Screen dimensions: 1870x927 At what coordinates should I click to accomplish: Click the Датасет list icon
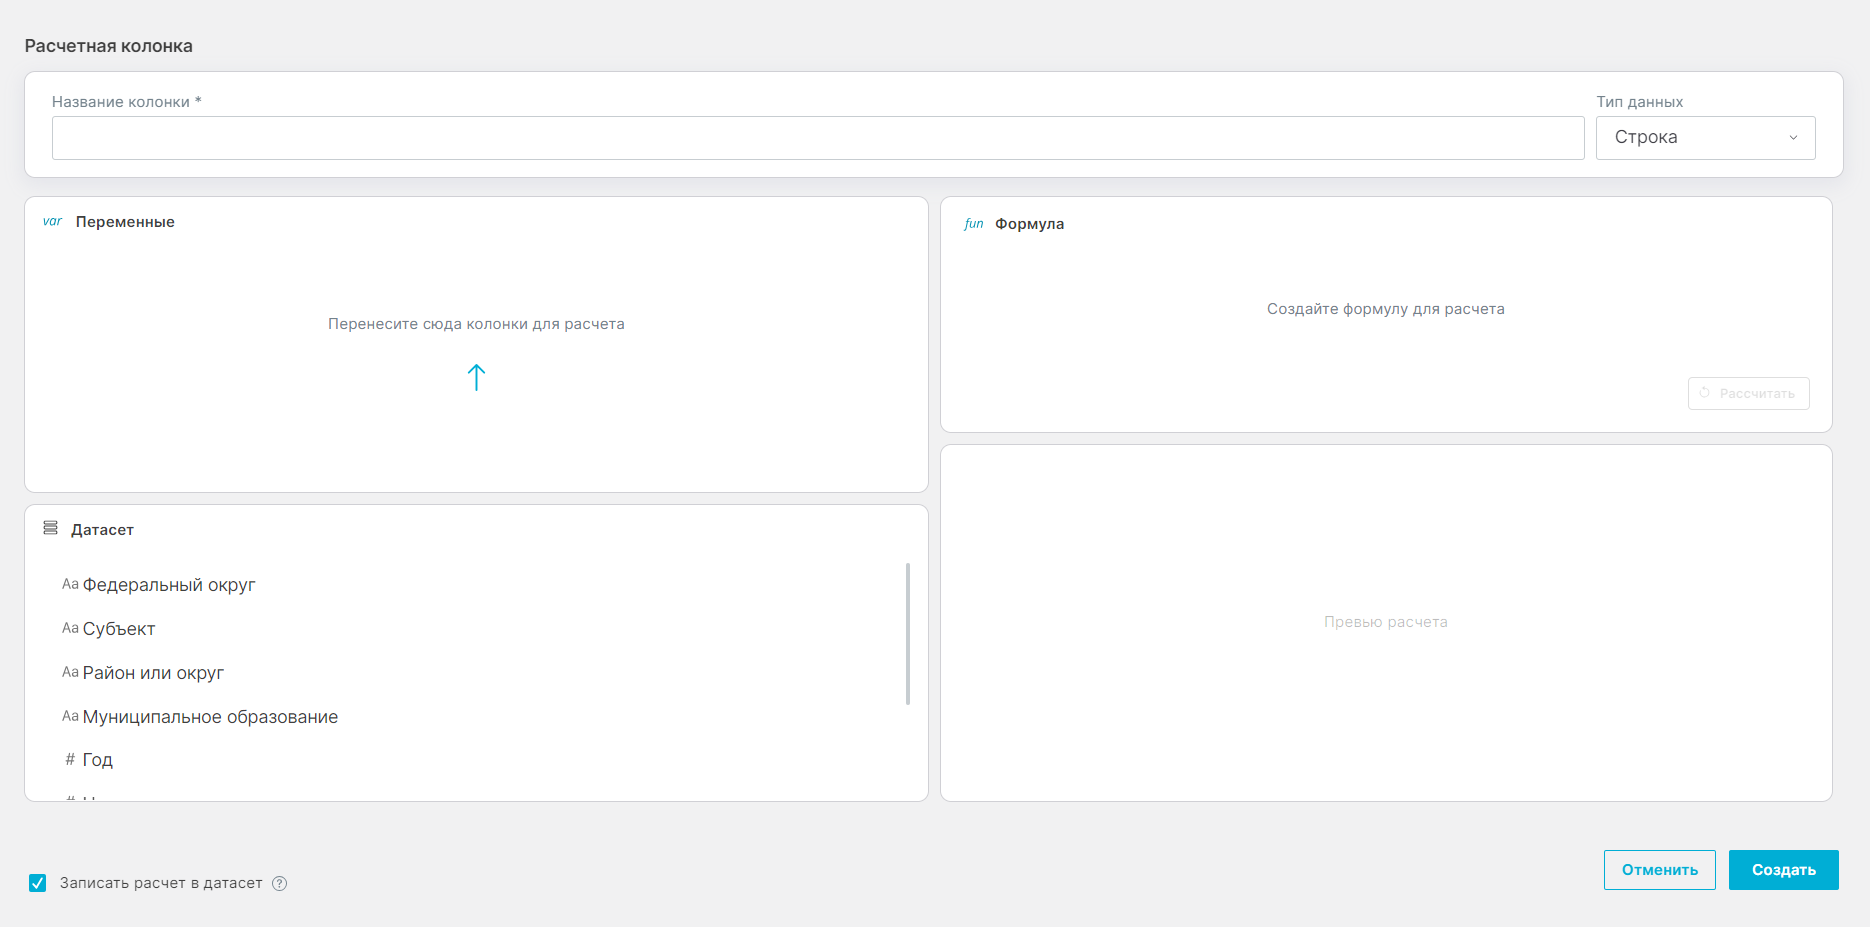(50, 528)
